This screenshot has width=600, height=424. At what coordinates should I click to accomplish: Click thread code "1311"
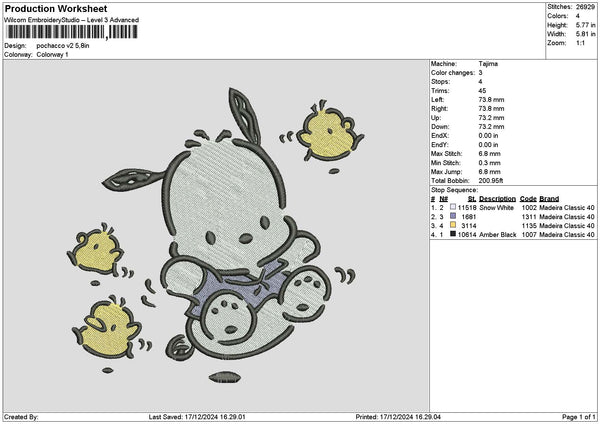(x=529, y=217)
